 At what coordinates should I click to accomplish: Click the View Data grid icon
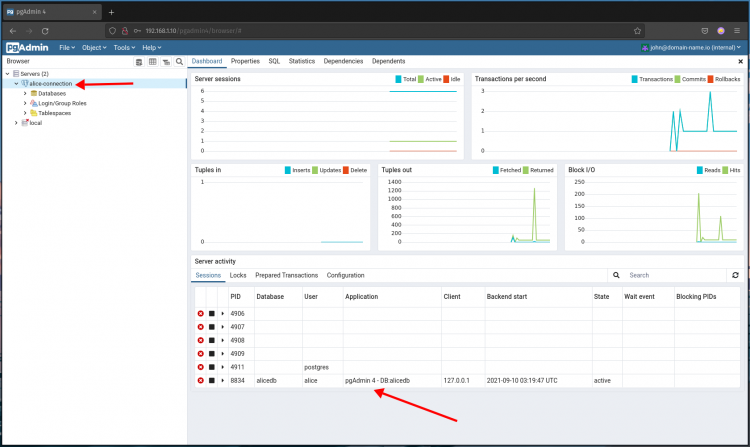(x=153, y=62)
